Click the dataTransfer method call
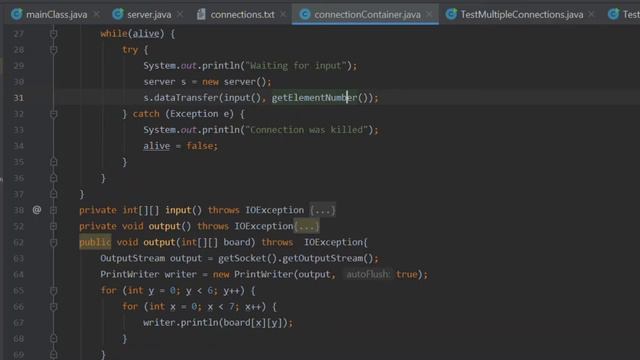Screen dimensions: 640x360 pyautogui.click(x=186, y=98)
